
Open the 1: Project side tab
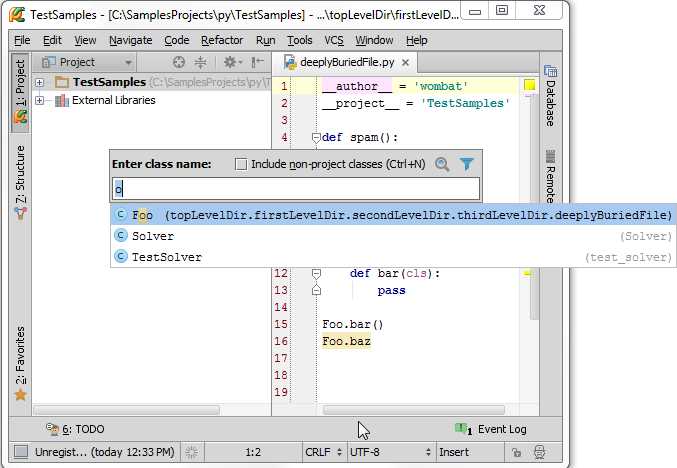pos(20,92)
